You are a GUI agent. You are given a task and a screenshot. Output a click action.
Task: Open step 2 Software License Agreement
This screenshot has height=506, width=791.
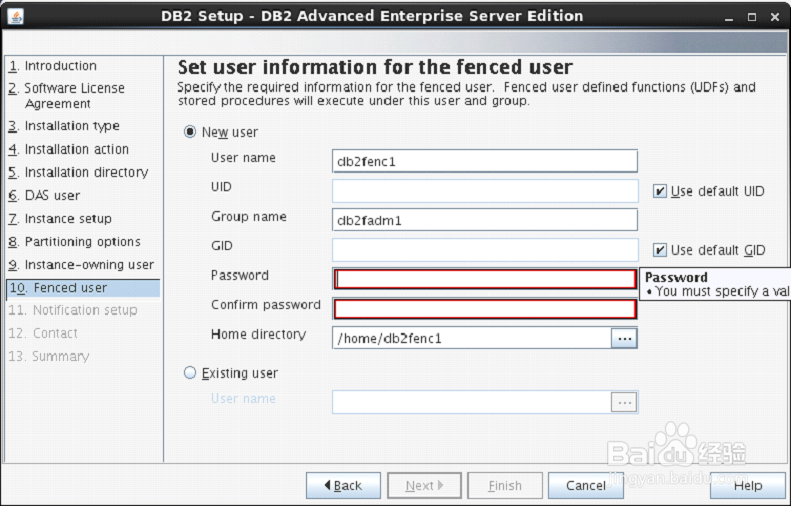(67, 95)
